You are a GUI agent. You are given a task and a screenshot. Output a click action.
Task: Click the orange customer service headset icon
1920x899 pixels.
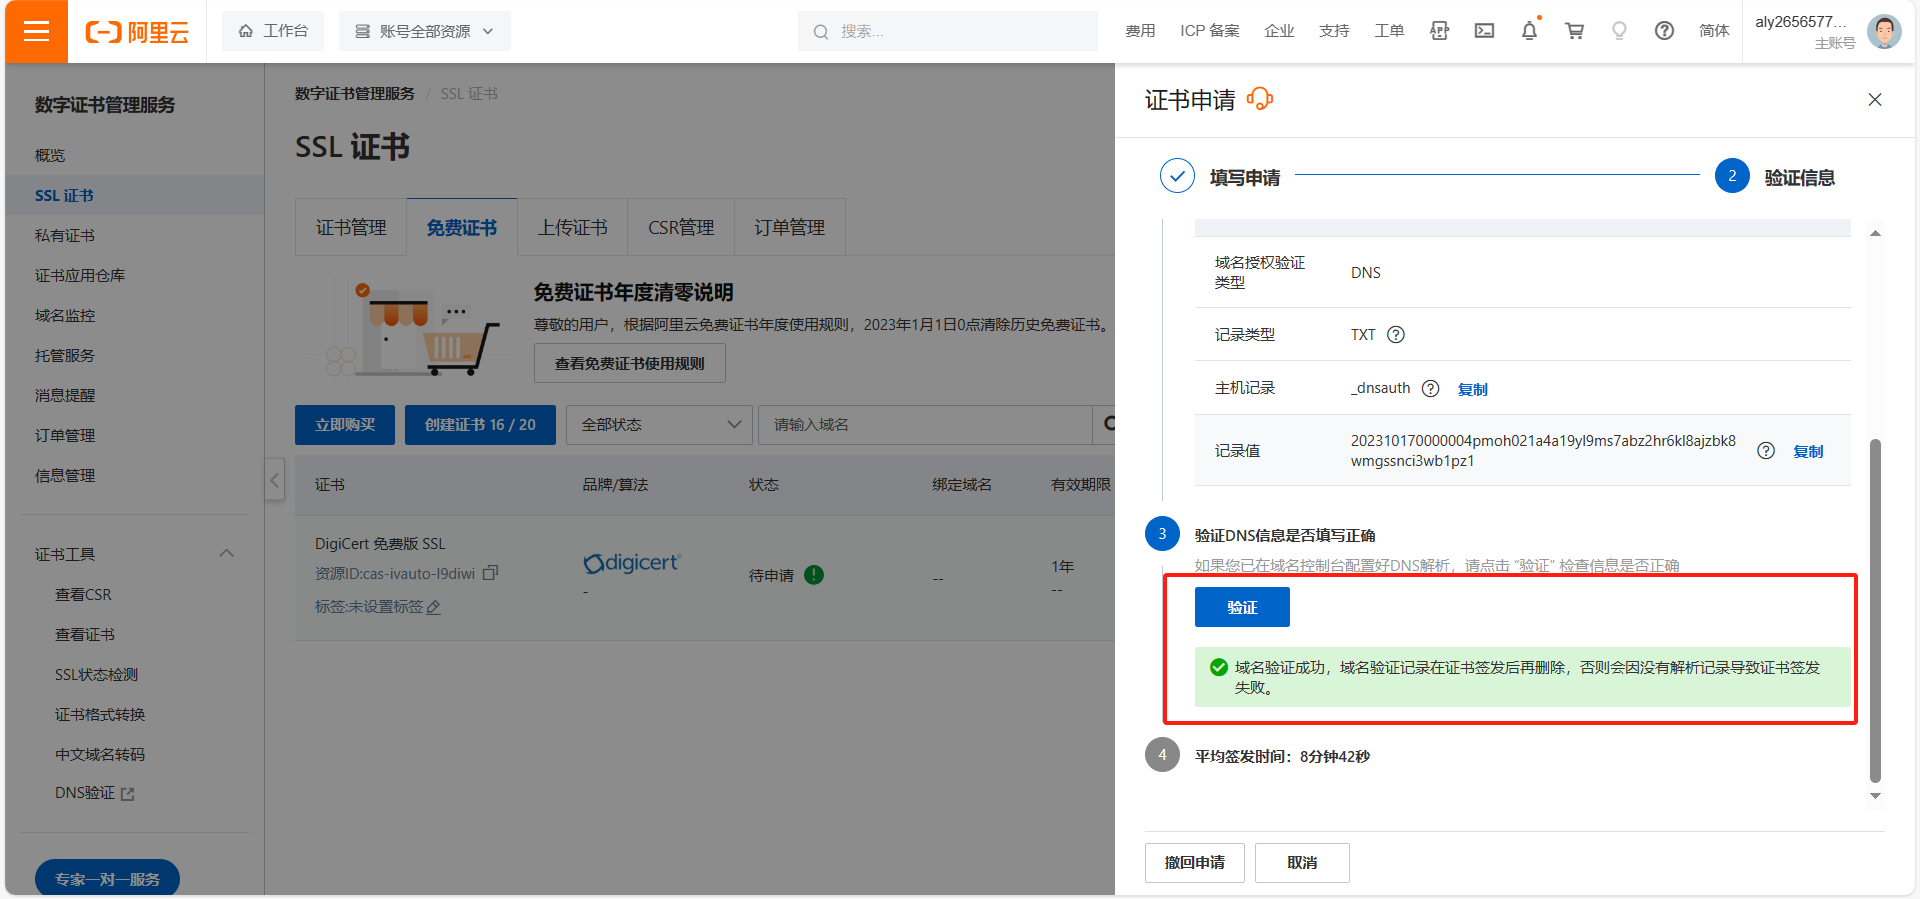tap(1260, 99)
